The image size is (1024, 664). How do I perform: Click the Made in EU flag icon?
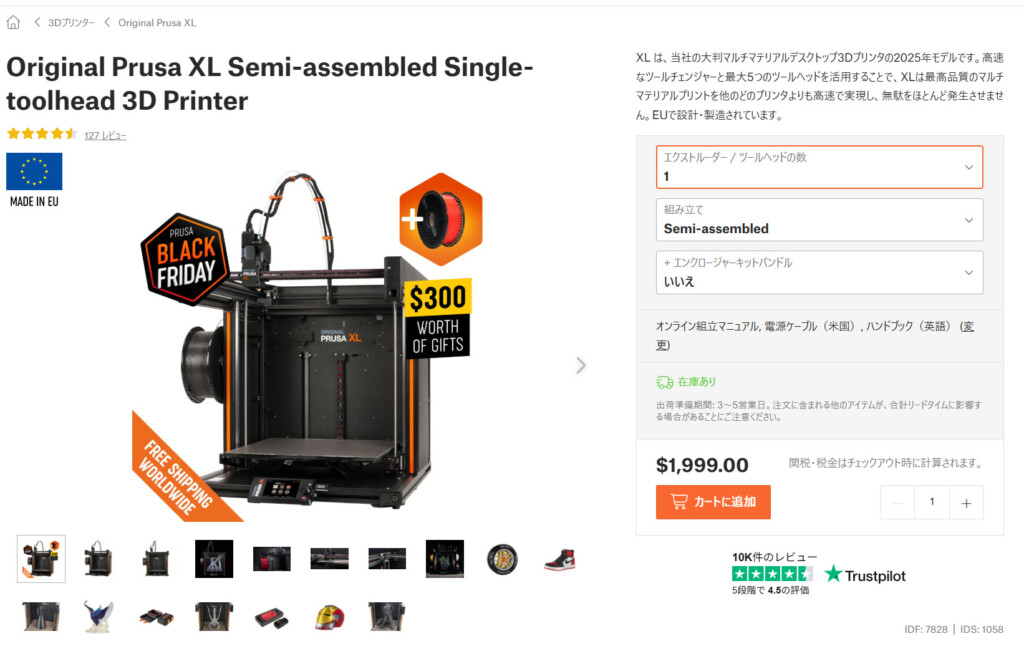(34, 172)
